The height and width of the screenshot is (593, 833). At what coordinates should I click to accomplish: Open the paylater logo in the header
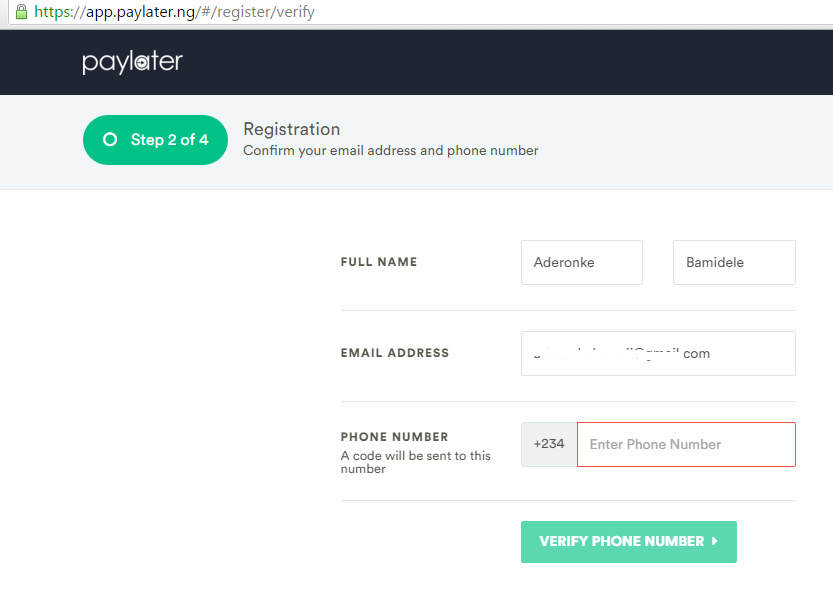133,62
